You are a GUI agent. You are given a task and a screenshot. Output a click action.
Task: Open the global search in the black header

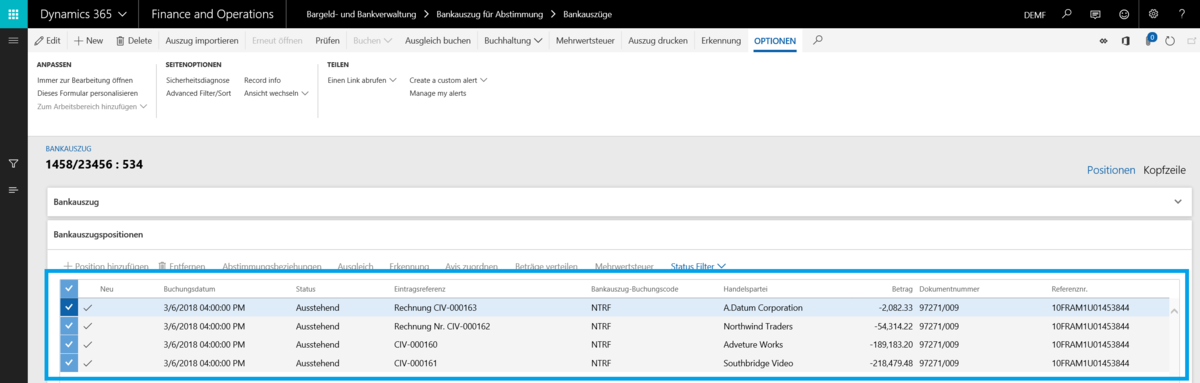tap(1066, 14)
